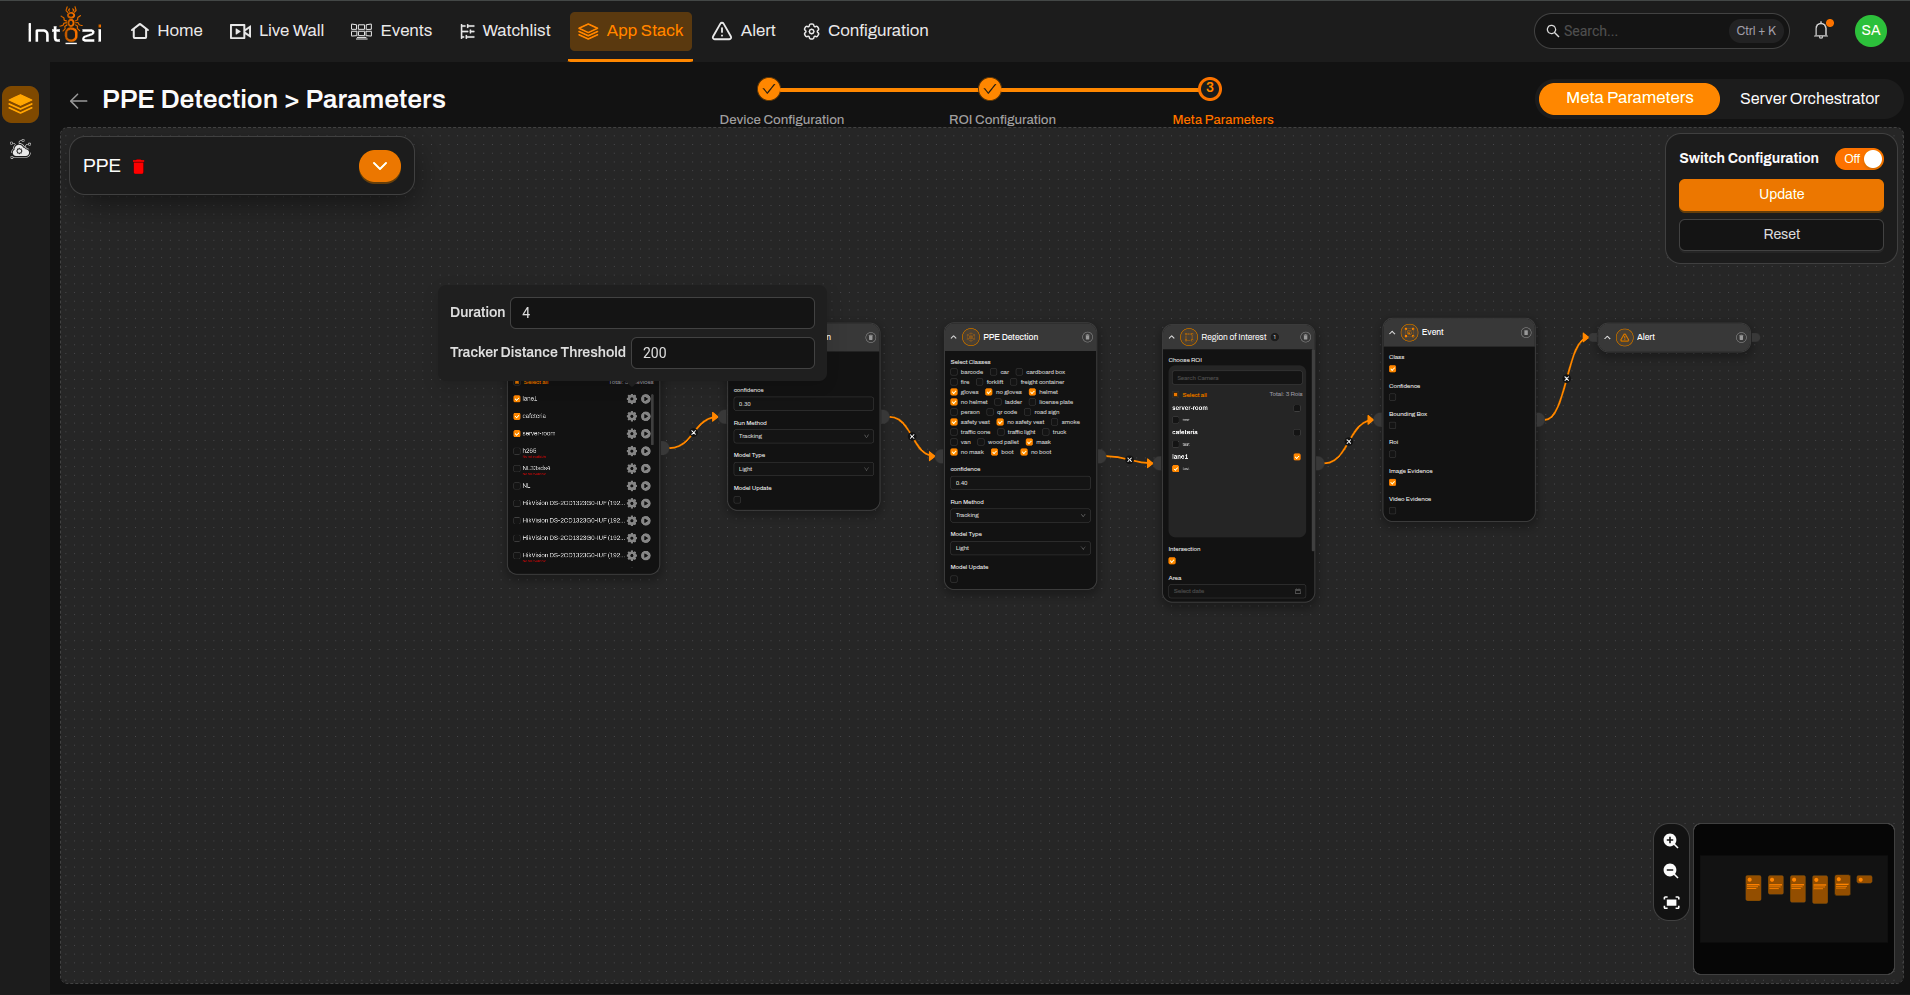This screenshot has height=995, width=1910.
Task: Collapse the PPE Detection node
Action: (x=954, y=337)
